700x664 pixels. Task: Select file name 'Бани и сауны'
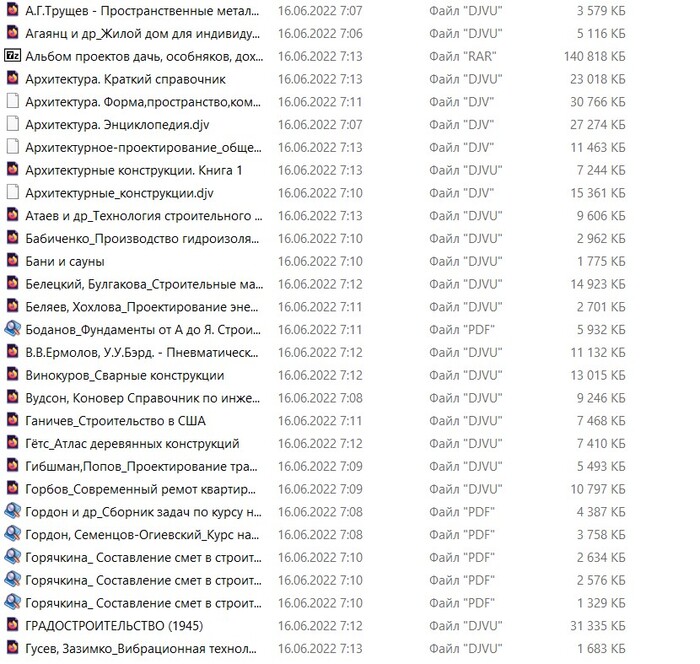click(65, 261)
